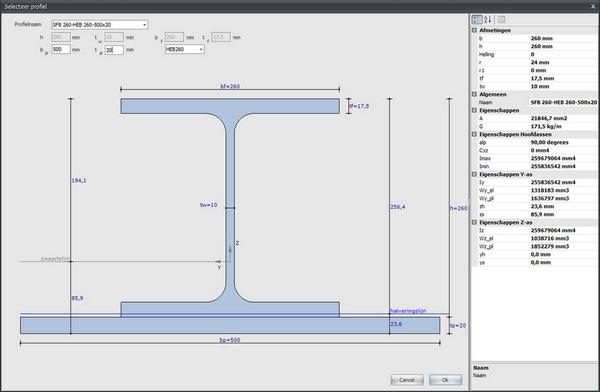Select the Wy_el value '1318183 mm3'
The height and width of the screenshot is (392, 600).
[550, 190]
